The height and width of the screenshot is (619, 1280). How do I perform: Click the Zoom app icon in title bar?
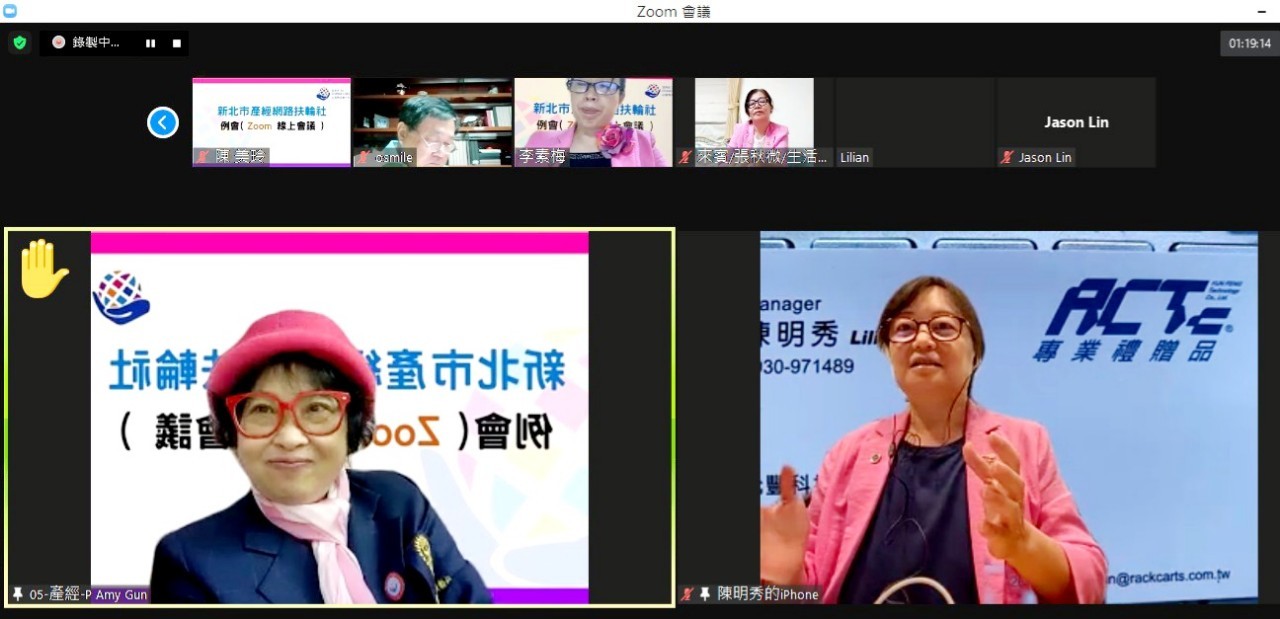tap(10, 11)
